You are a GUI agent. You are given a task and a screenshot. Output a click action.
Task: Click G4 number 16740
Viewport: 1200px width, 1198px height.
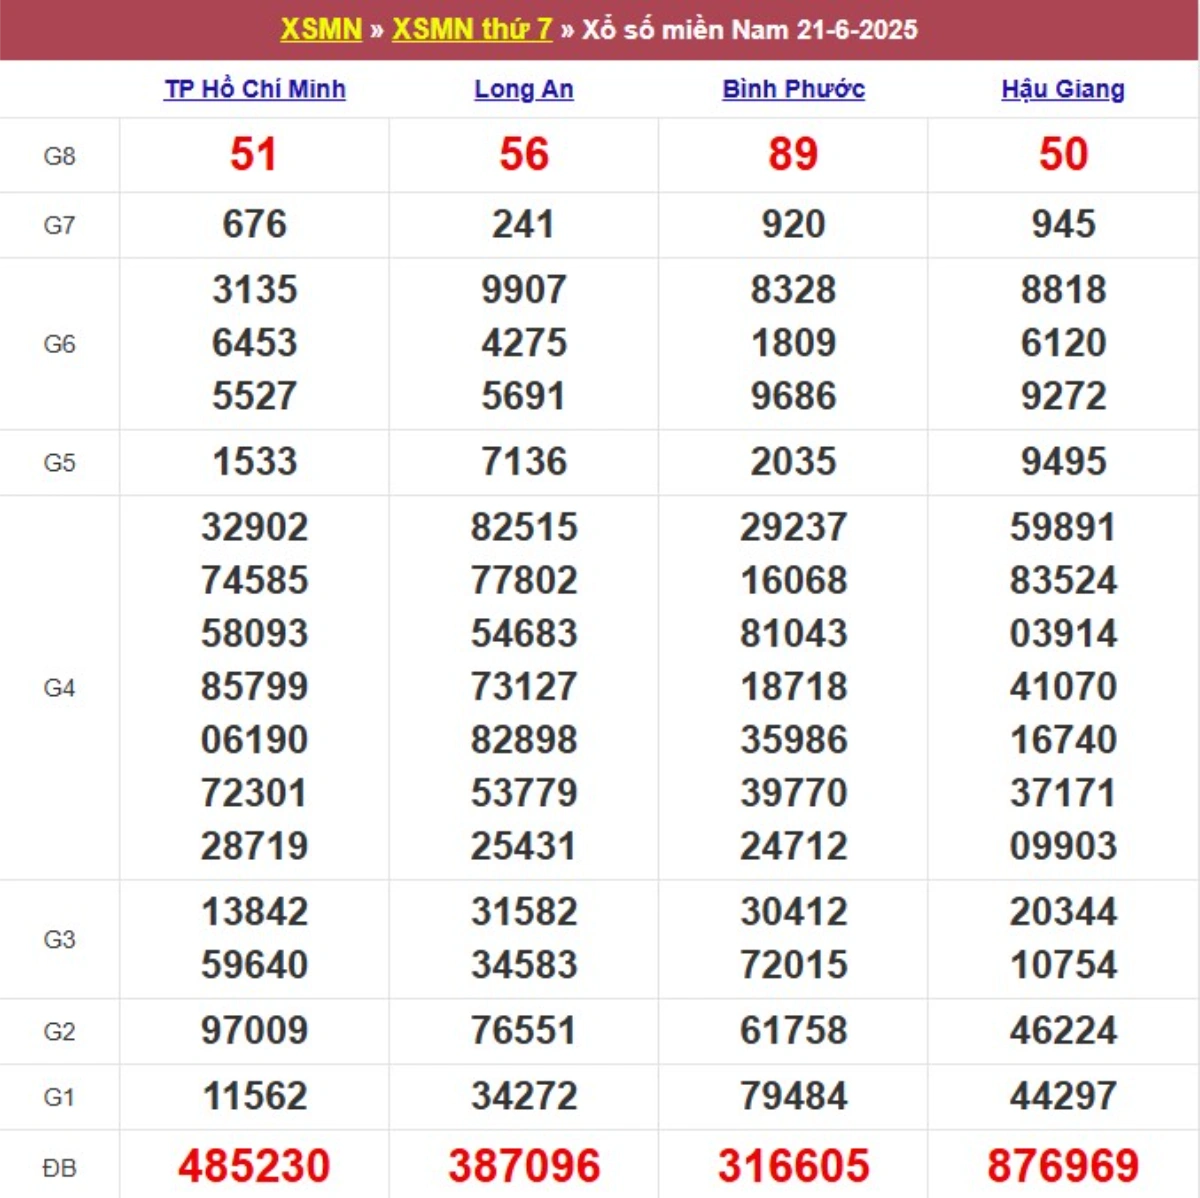1063,740
